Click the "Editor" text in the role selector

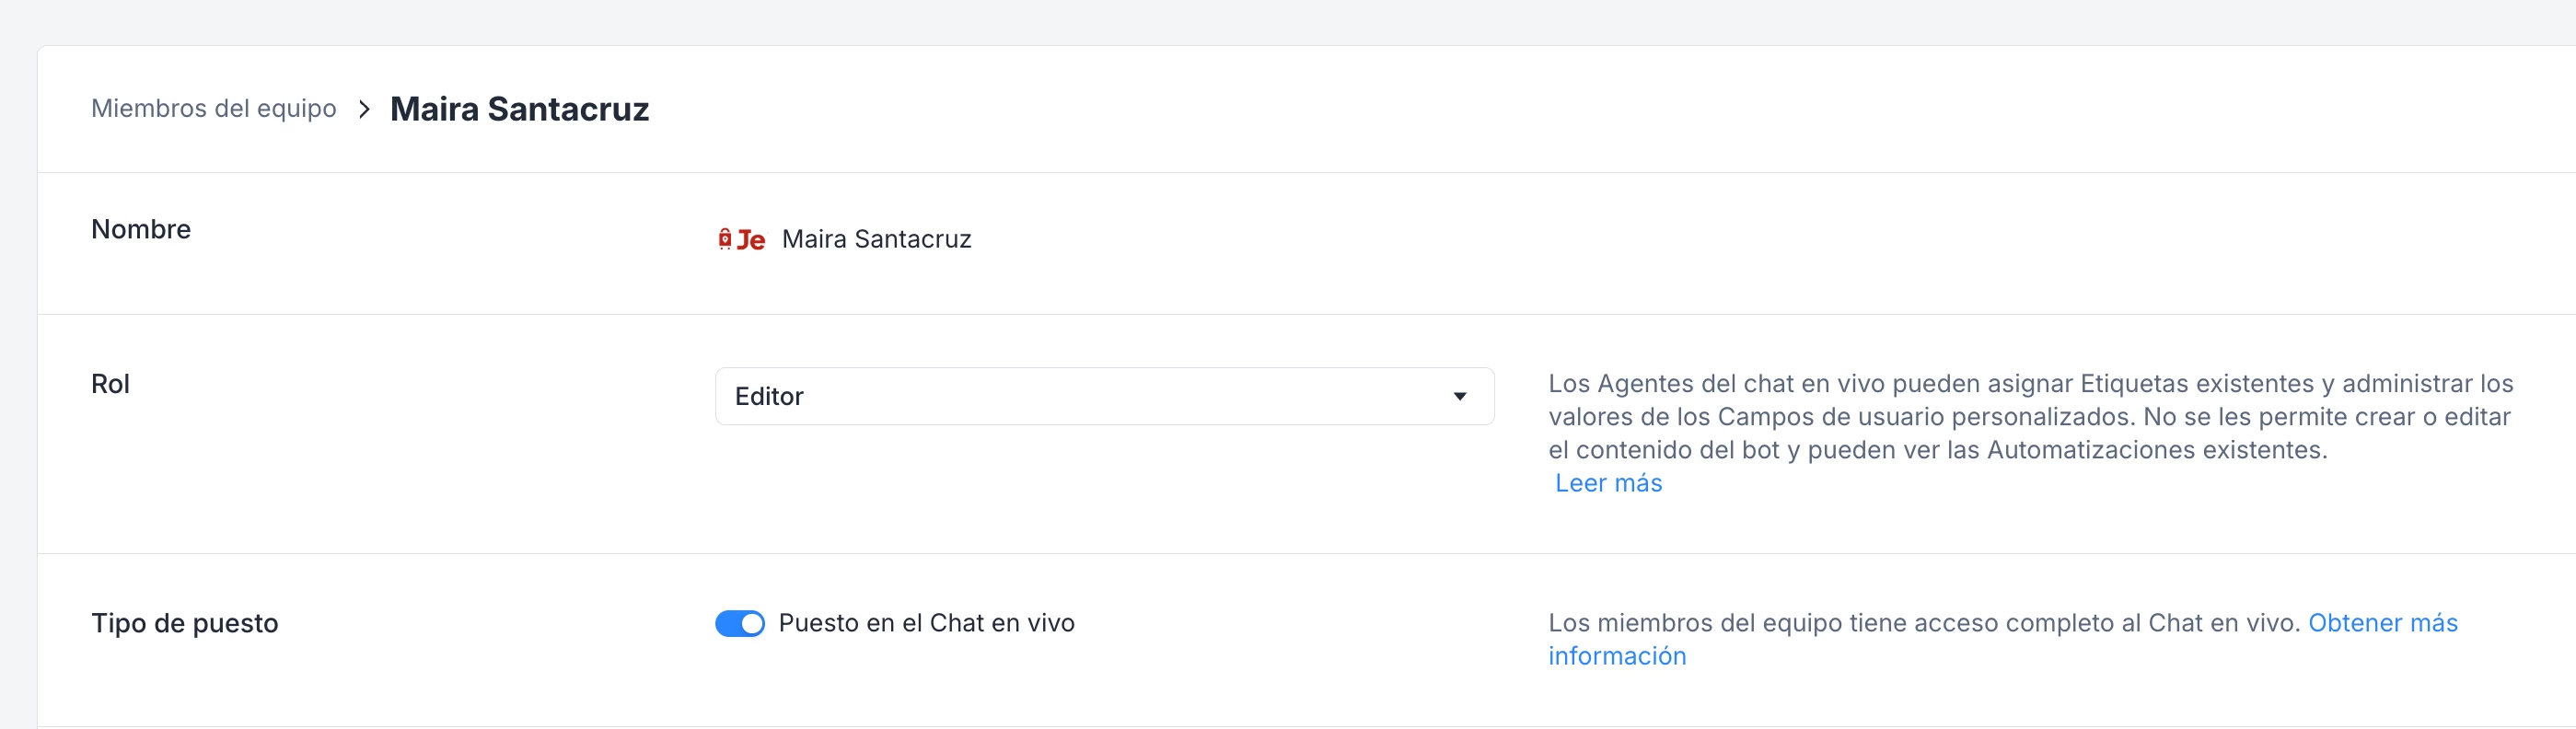click(769, 397)
